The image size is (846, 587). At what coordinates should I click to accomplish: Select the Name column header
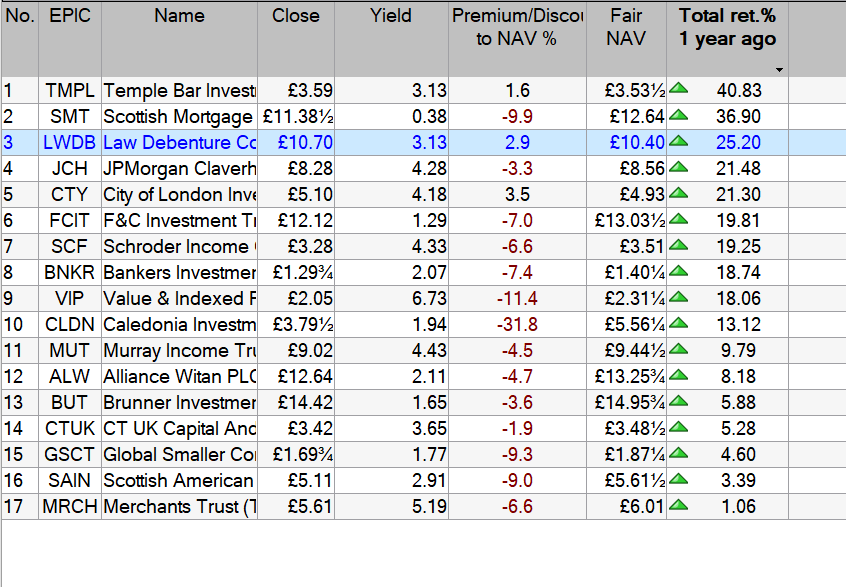pos(179,16)
